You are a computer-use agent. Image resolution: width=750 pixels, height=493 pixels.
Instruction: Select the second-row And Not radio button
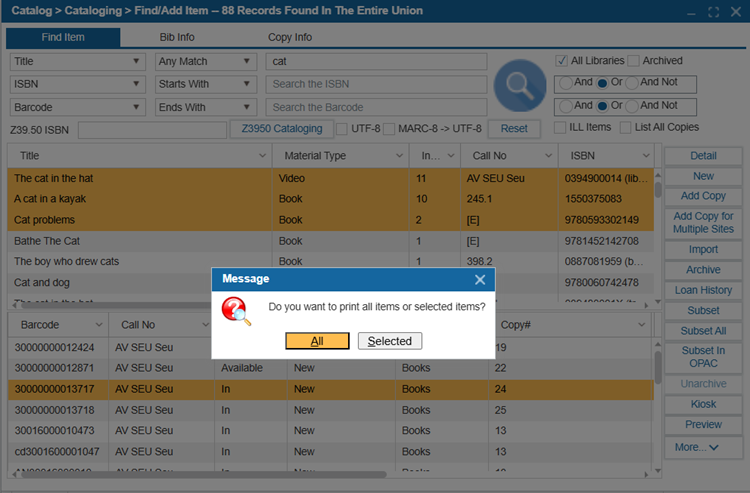point(632,106)
